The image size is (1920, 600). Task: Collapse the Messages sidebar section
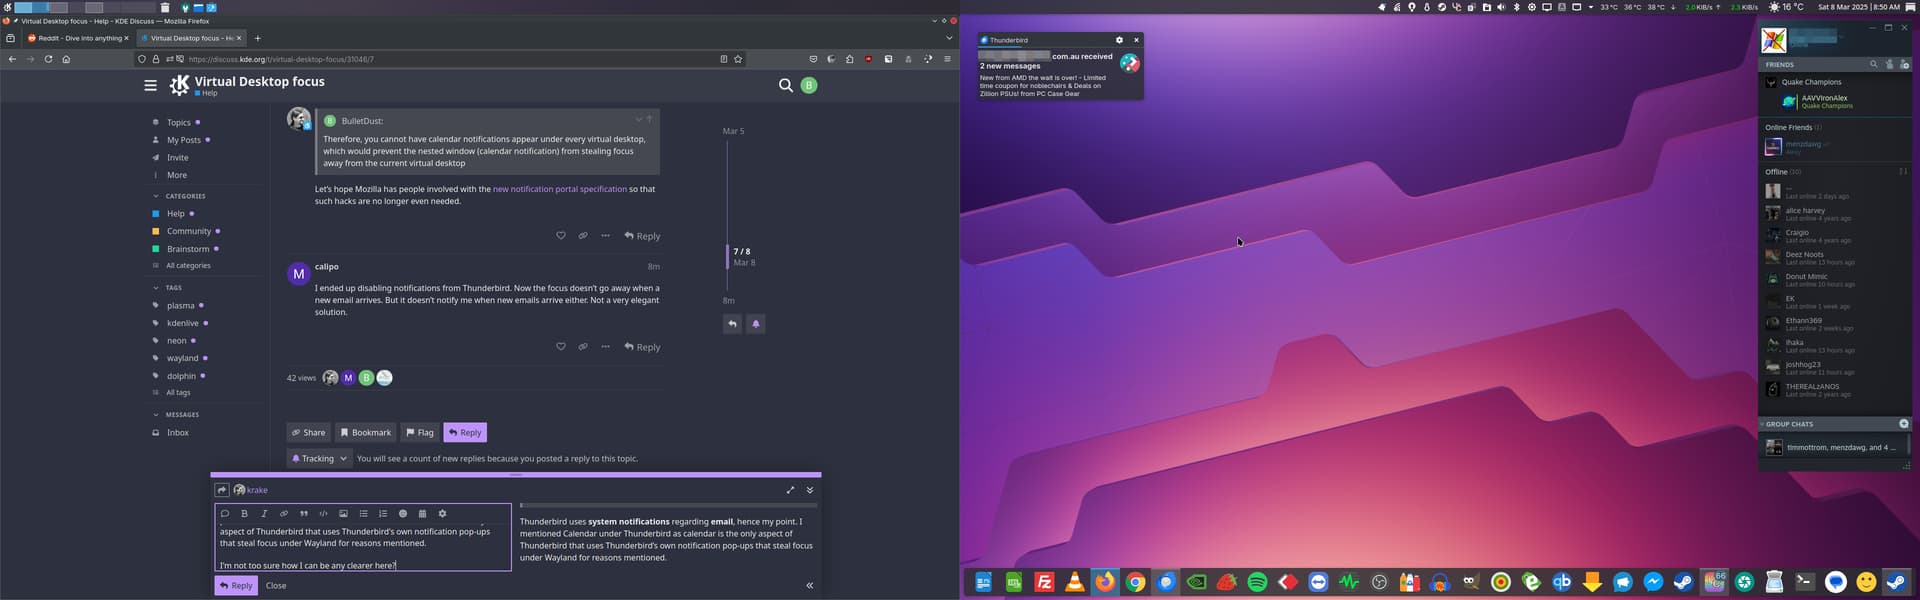(176, 415)
